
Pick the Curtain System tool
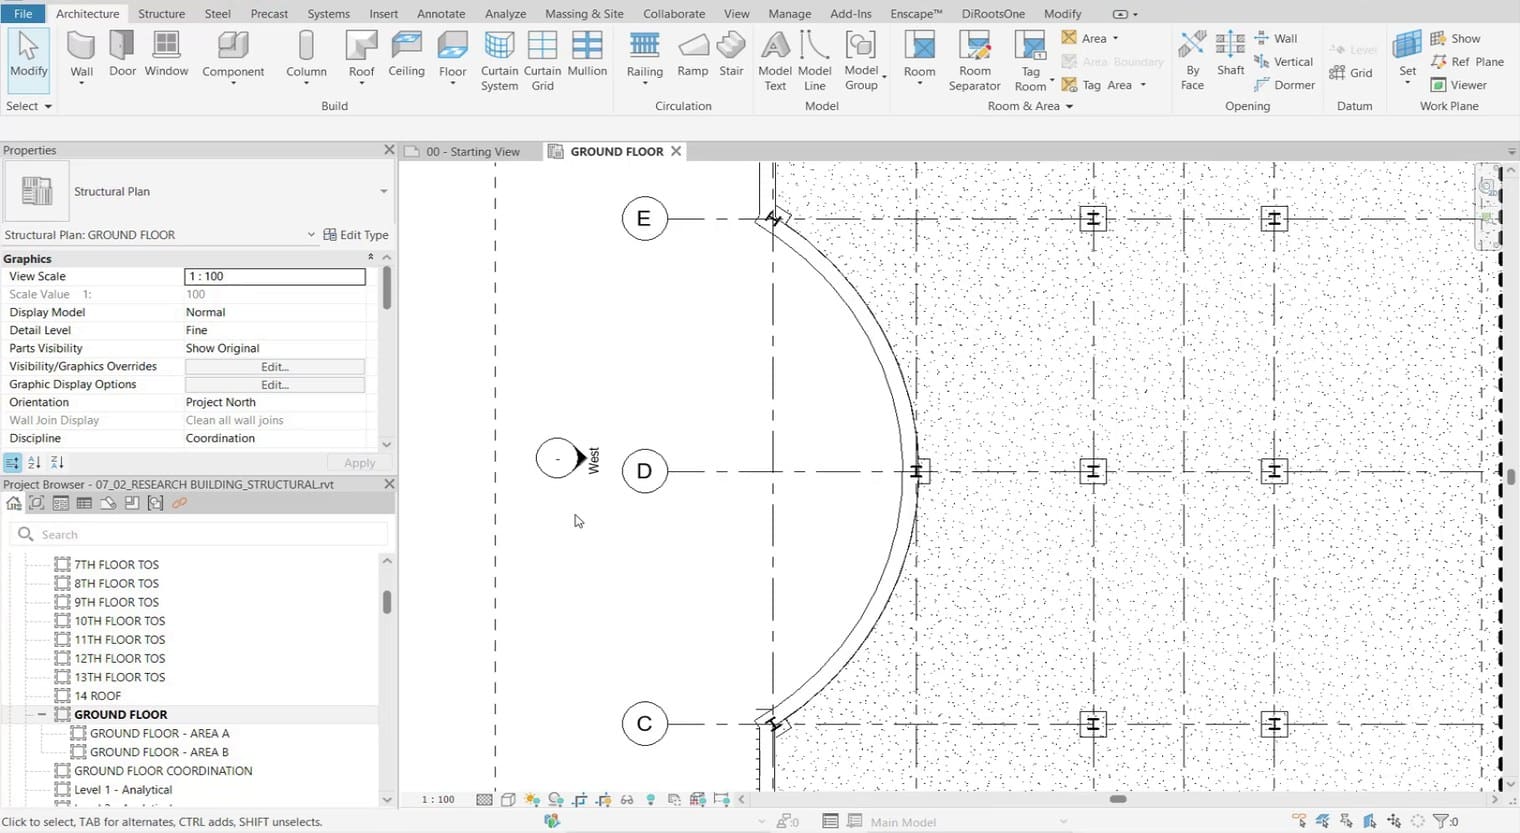499,60
